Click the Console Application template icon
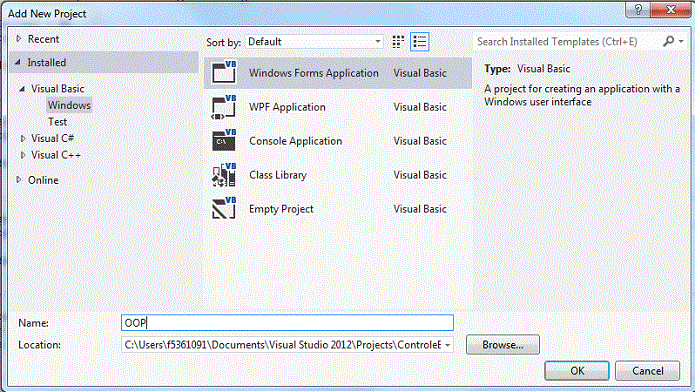This screenshot has height=392, width=695. click(224, 141)
